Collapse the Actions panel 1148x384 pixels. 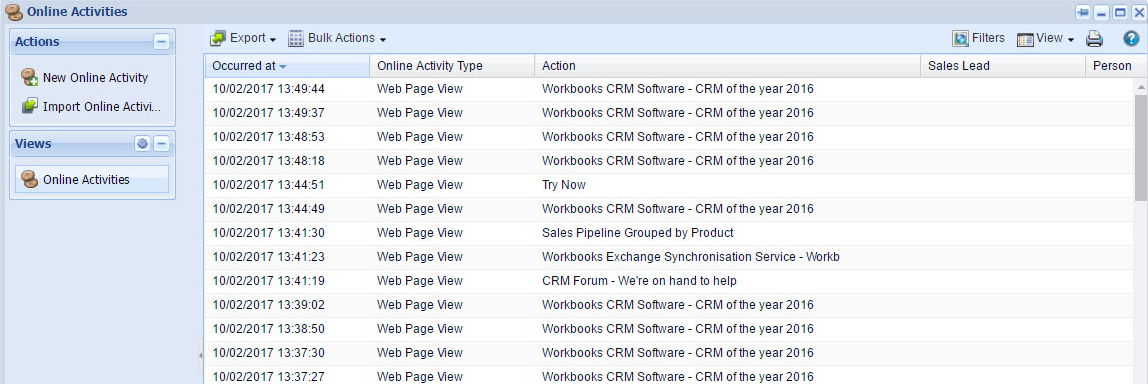pos(161,42)
